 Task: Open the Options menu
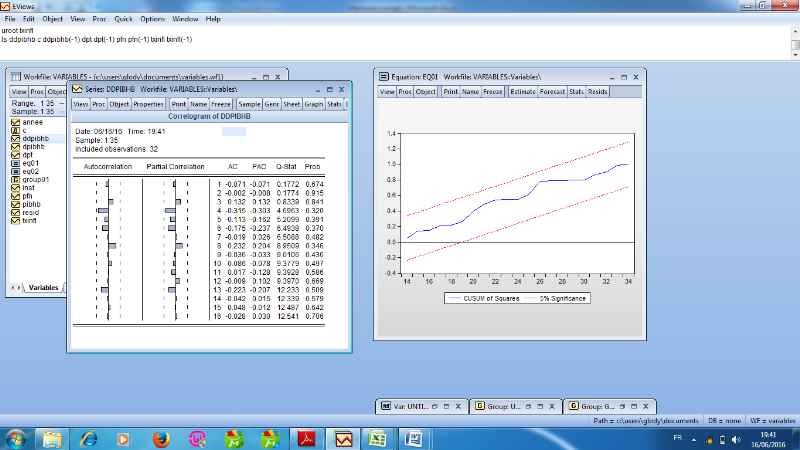click(152, 19)
